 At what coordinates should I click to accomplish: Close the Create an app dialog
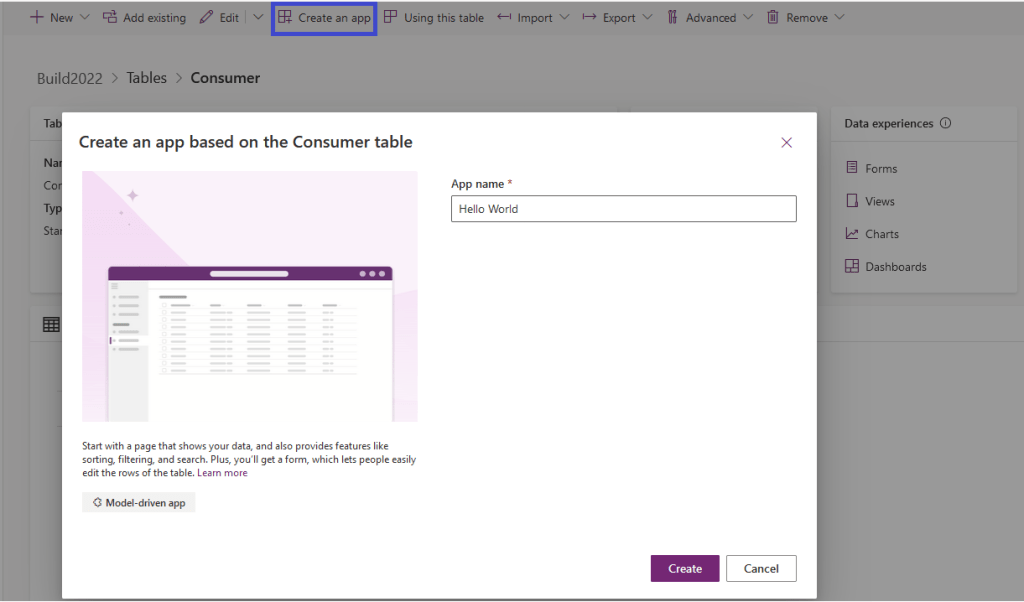click(x=786, y=143)
